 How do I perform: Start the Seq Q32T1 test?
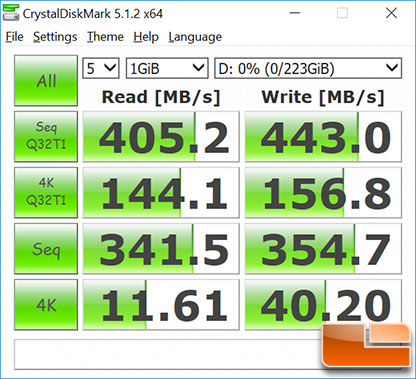[x=46, y=137]
